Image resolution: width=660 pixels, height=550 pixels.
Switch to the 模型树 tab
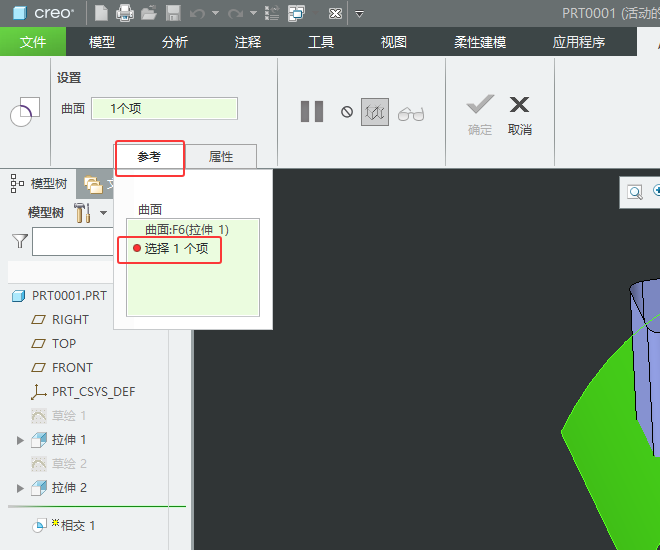click(x=39, y=183)
